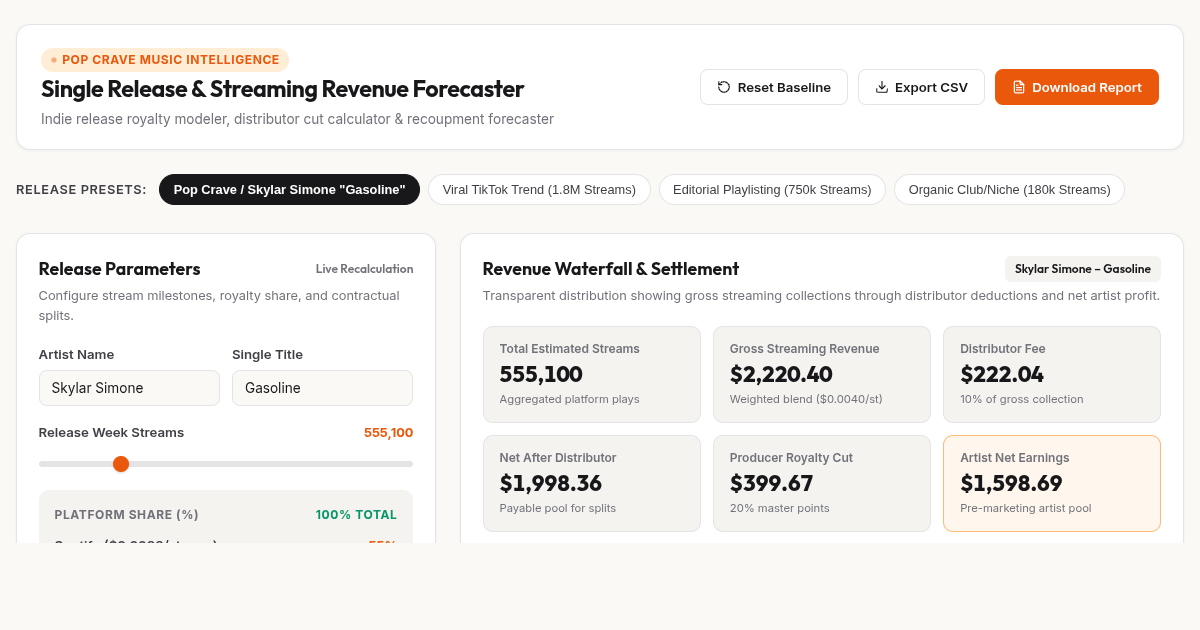Screen dimensions: 1200x630
Task: Select the Producer Royalty Cut card
Action: (x=822, y=483)
